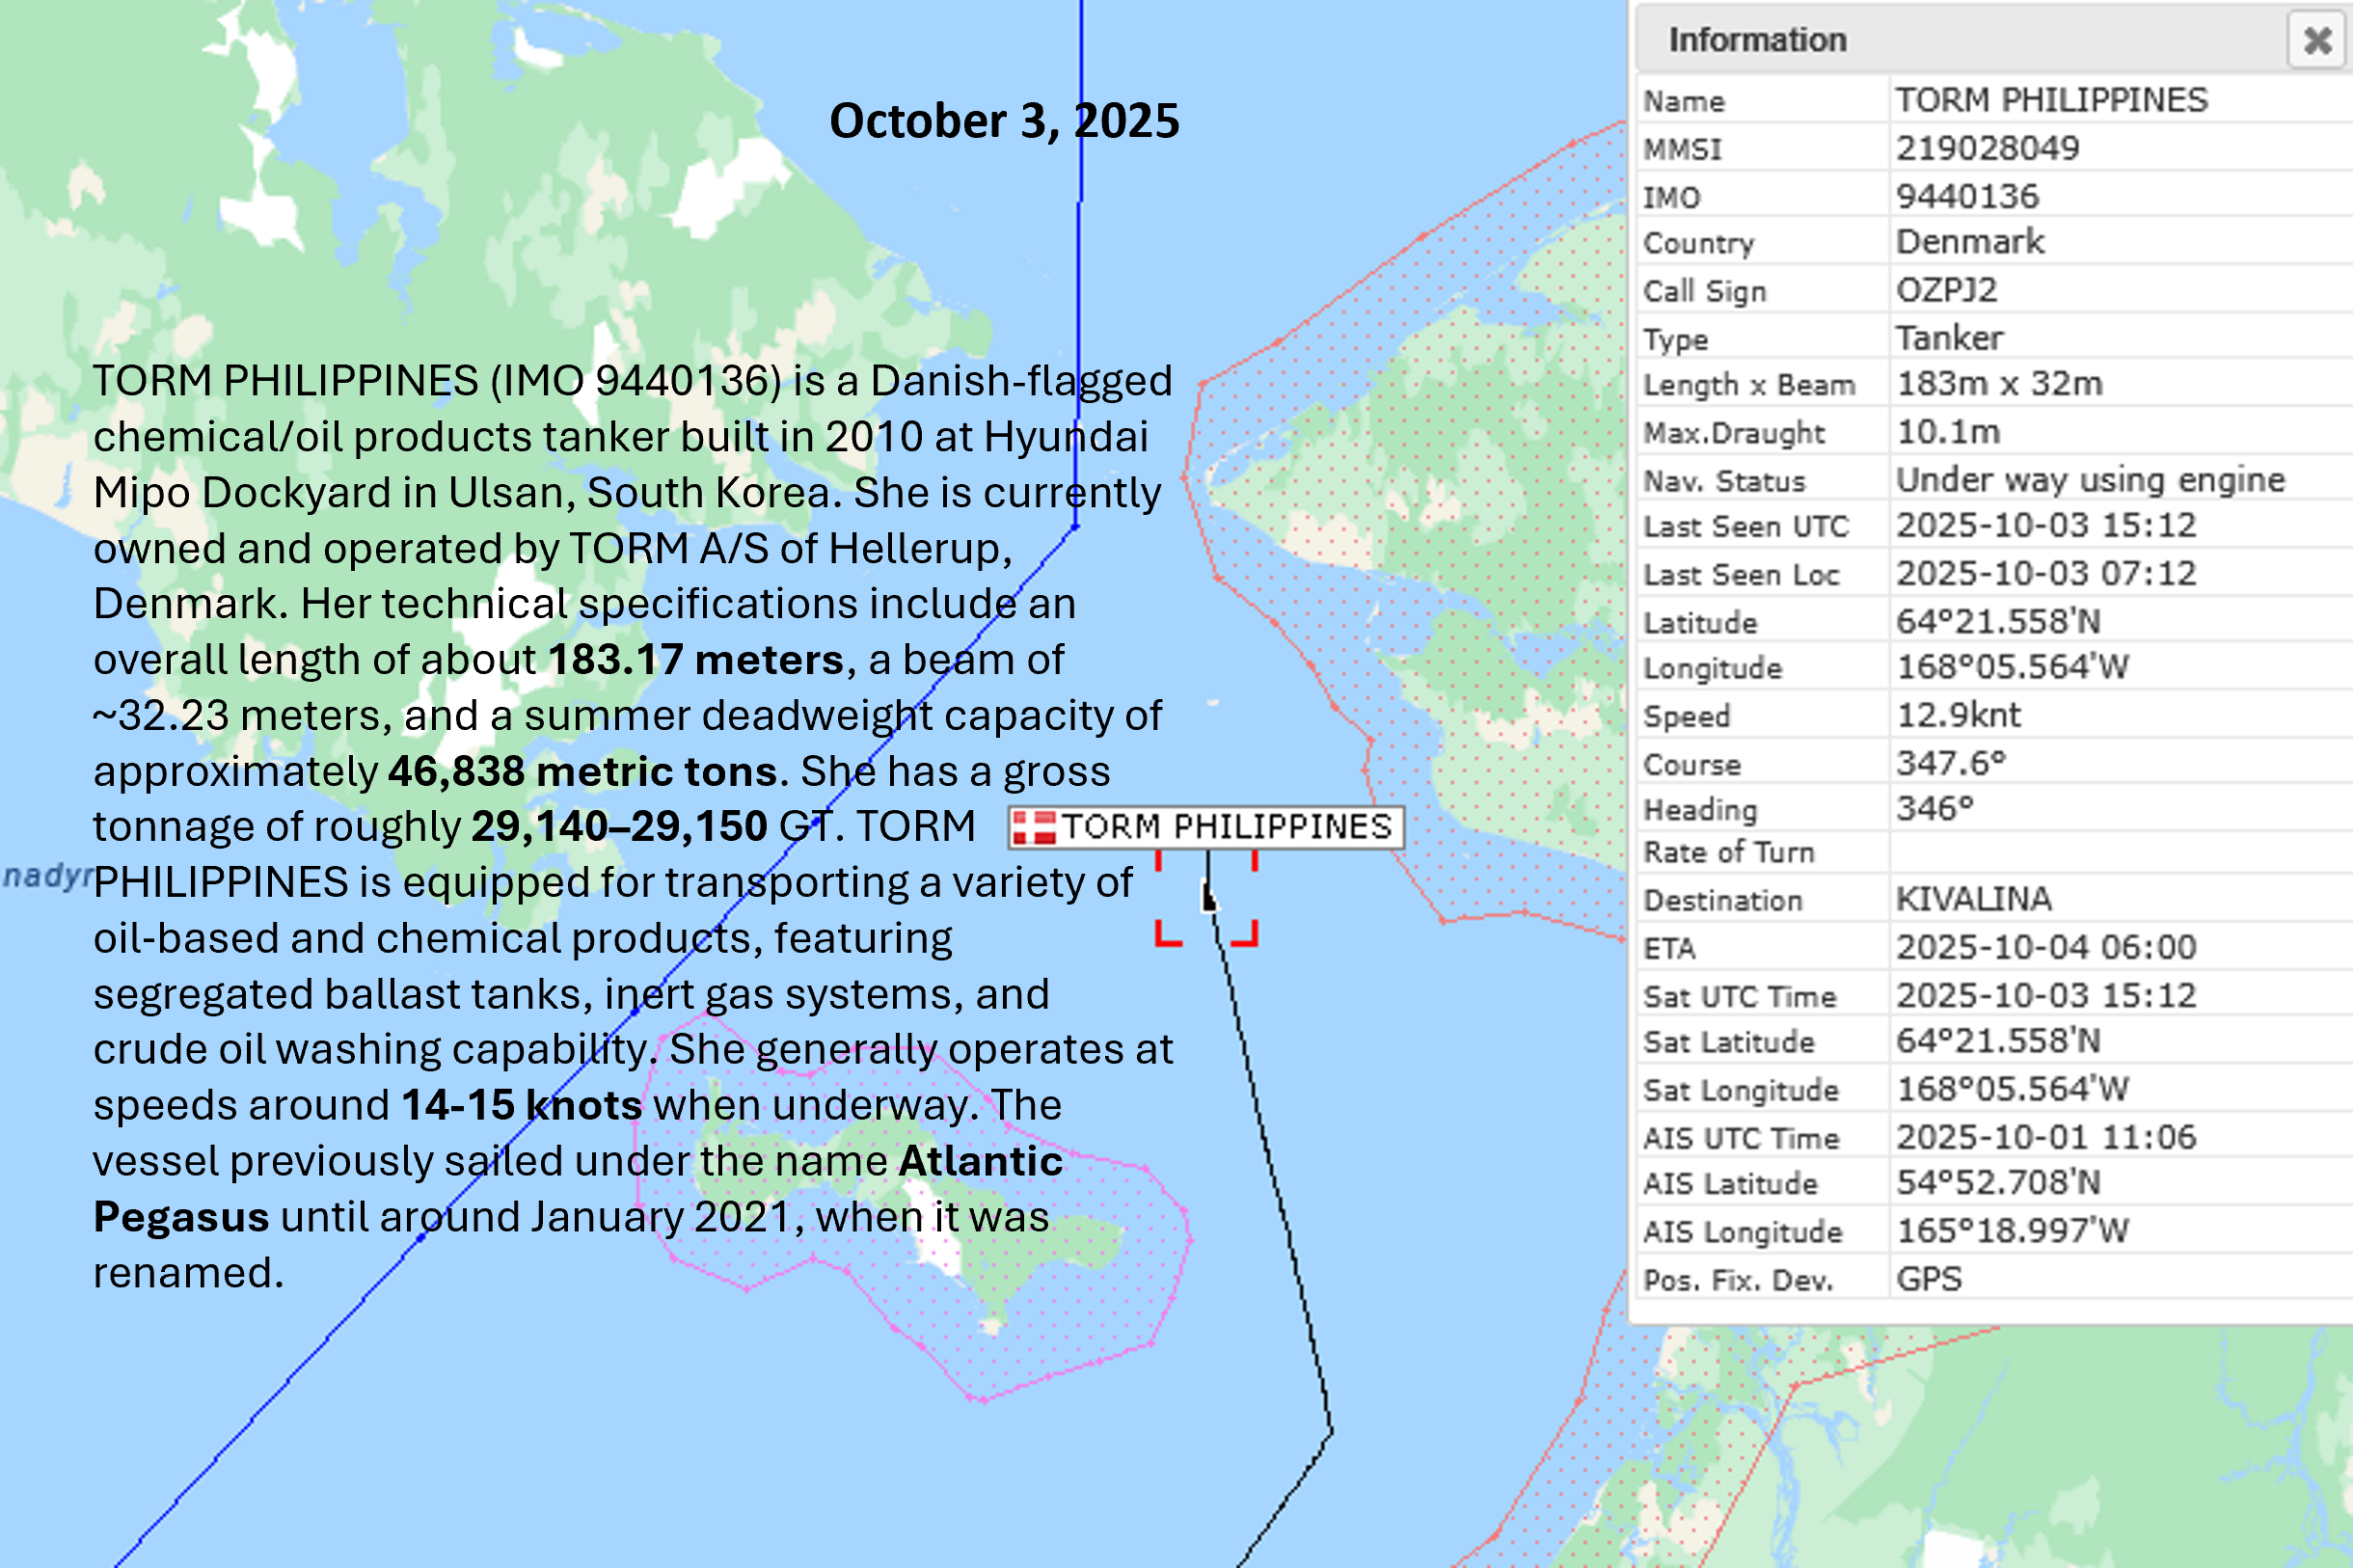Click the Nav. Status row value
This screenshot has width=2353, height=1568.
tap(2090, 480)
